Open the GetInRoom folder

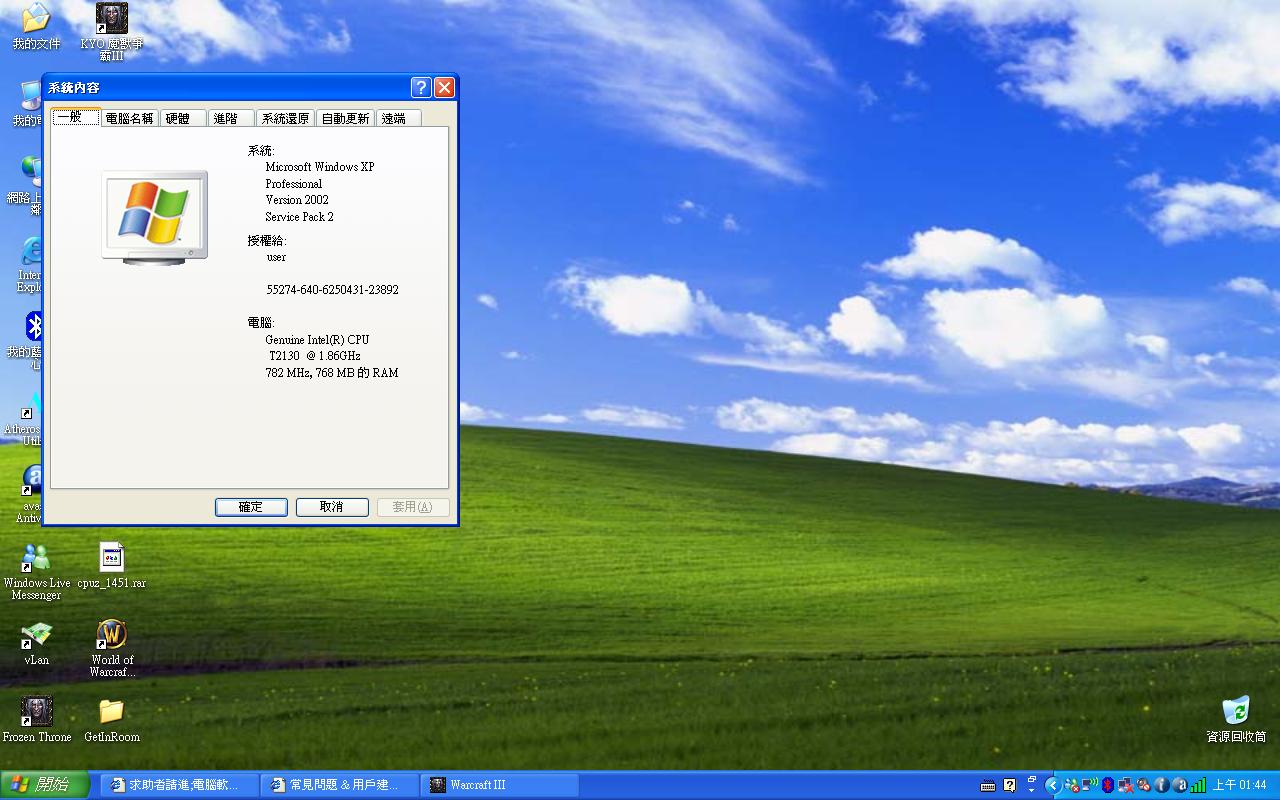coord(111,713)
